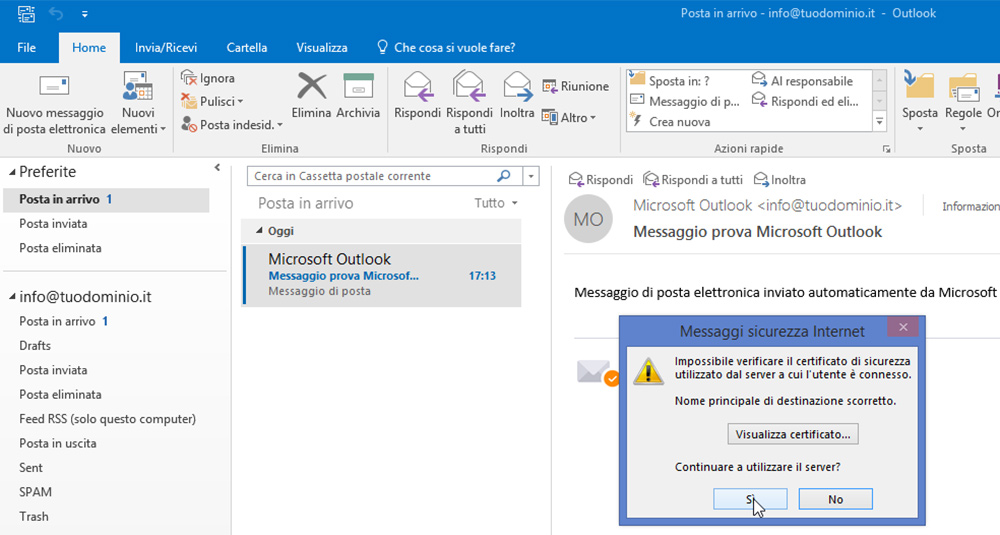
Task: Expand the Azioni rapide gallery
Action: (x=879, y=121)
